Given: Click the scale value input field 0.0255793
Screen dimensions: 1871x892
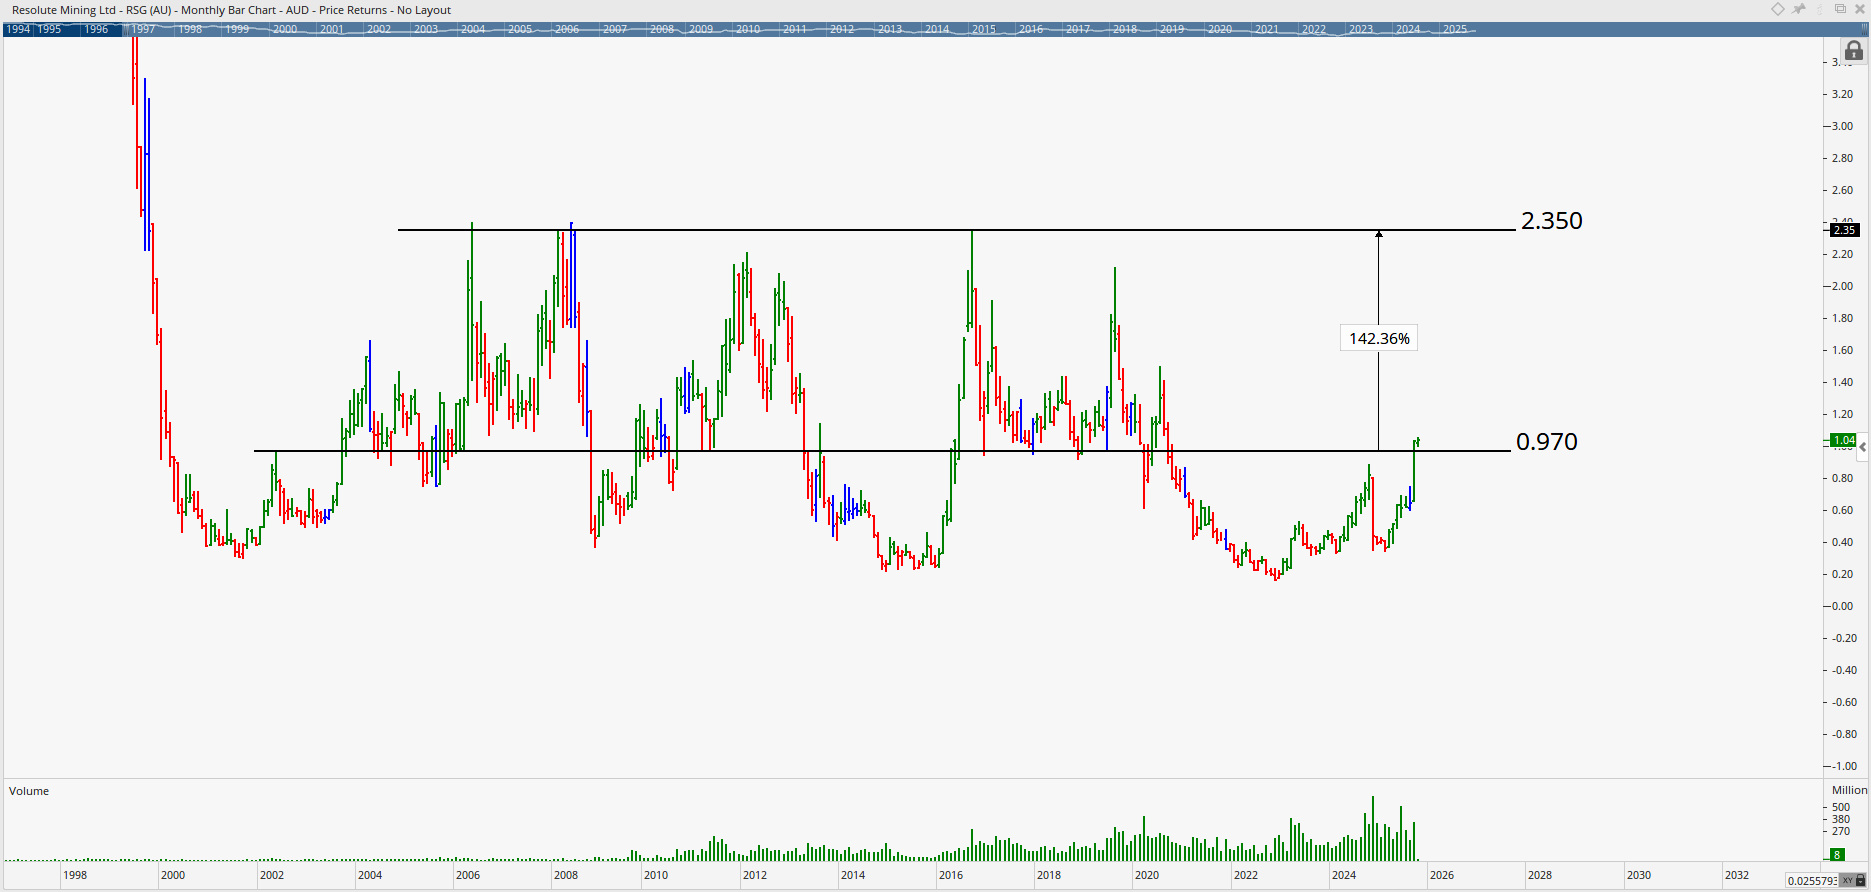Looking at the screenshot, I should pos(1811,881).
